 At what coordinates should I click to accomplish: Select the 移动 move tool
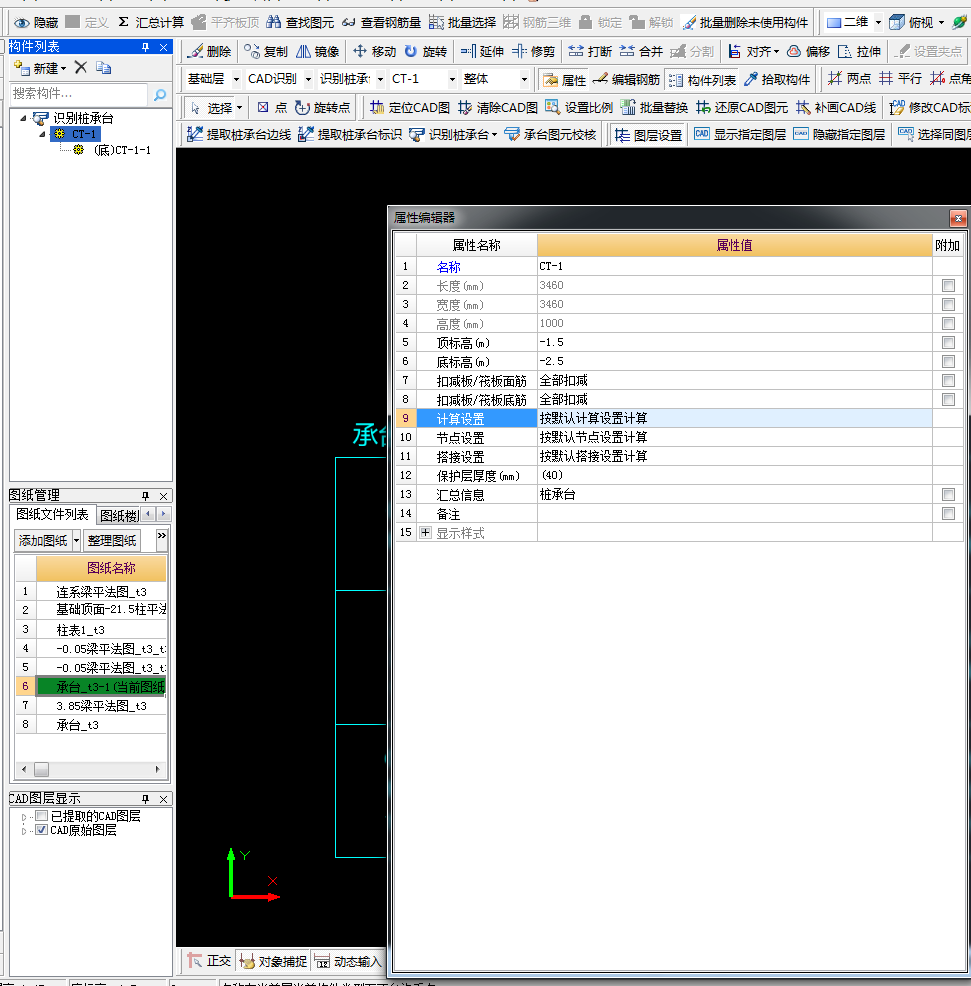pyautogui.click(x=374, y=52)
